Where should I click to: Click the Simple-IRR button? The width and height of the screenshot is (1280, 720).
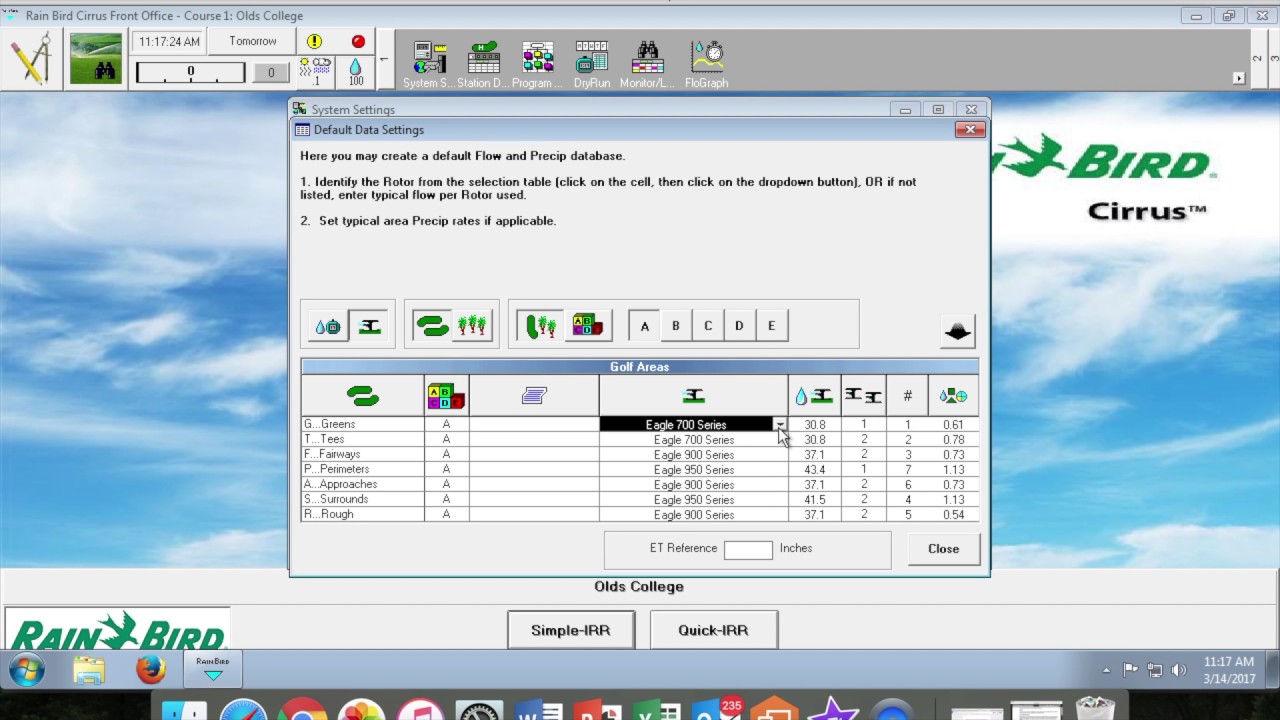[570, 630]
